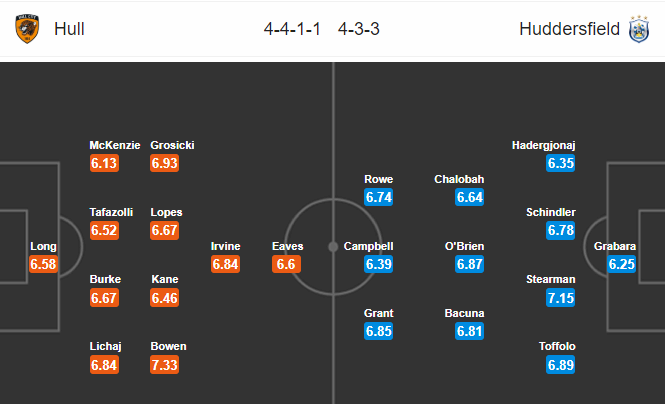The width and height of the screenshot is (665, 404).
Task: Click McKenzie's 6.13 rating badge
Action: [x=104, y=163]
